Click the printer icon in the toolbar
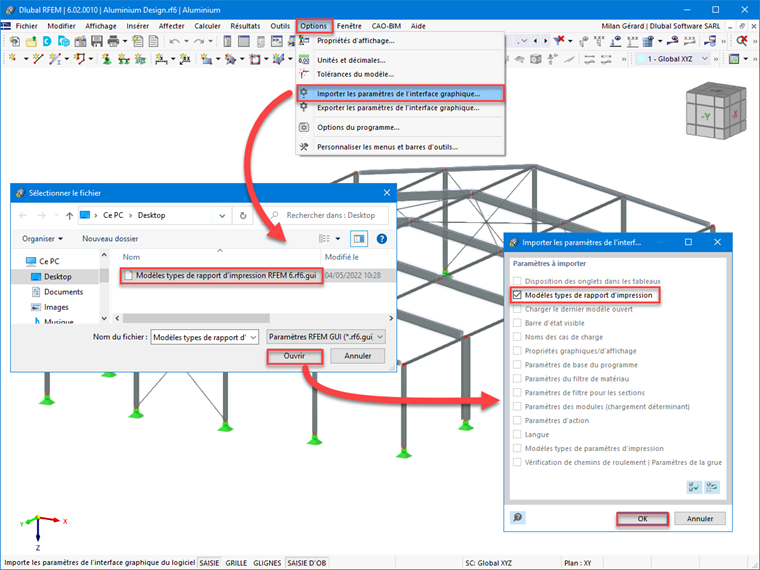 [x=113, y=42]
